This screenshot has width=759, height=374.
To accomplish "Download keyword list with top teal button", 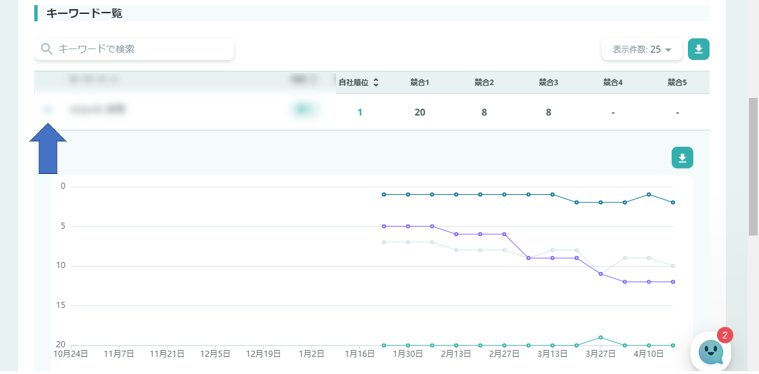I will pyautogui.click(x=698, y=49).
